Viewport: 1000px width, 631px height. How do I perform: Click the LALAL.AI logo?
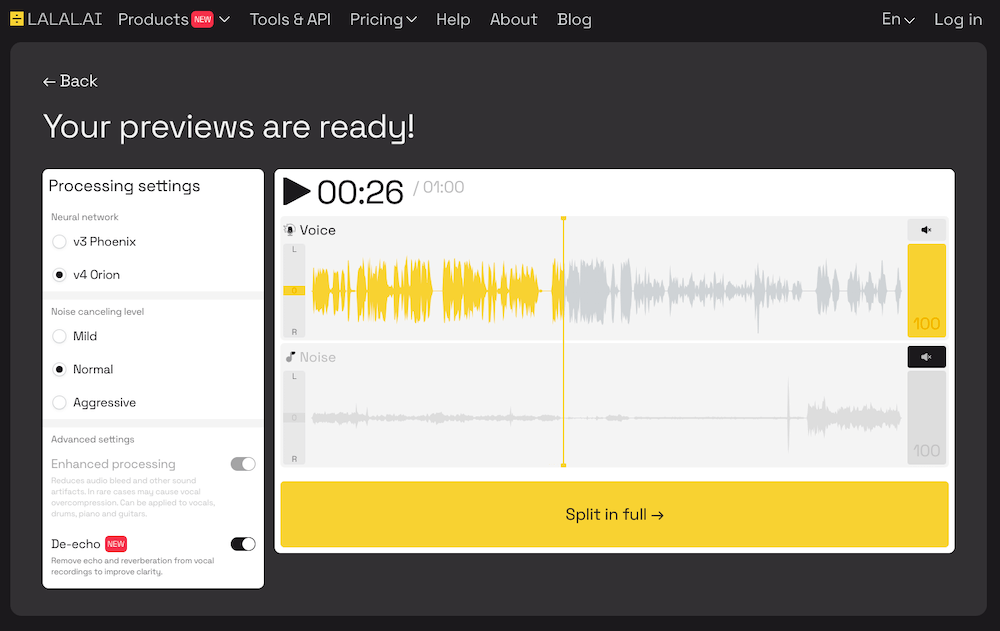point(56,19)
